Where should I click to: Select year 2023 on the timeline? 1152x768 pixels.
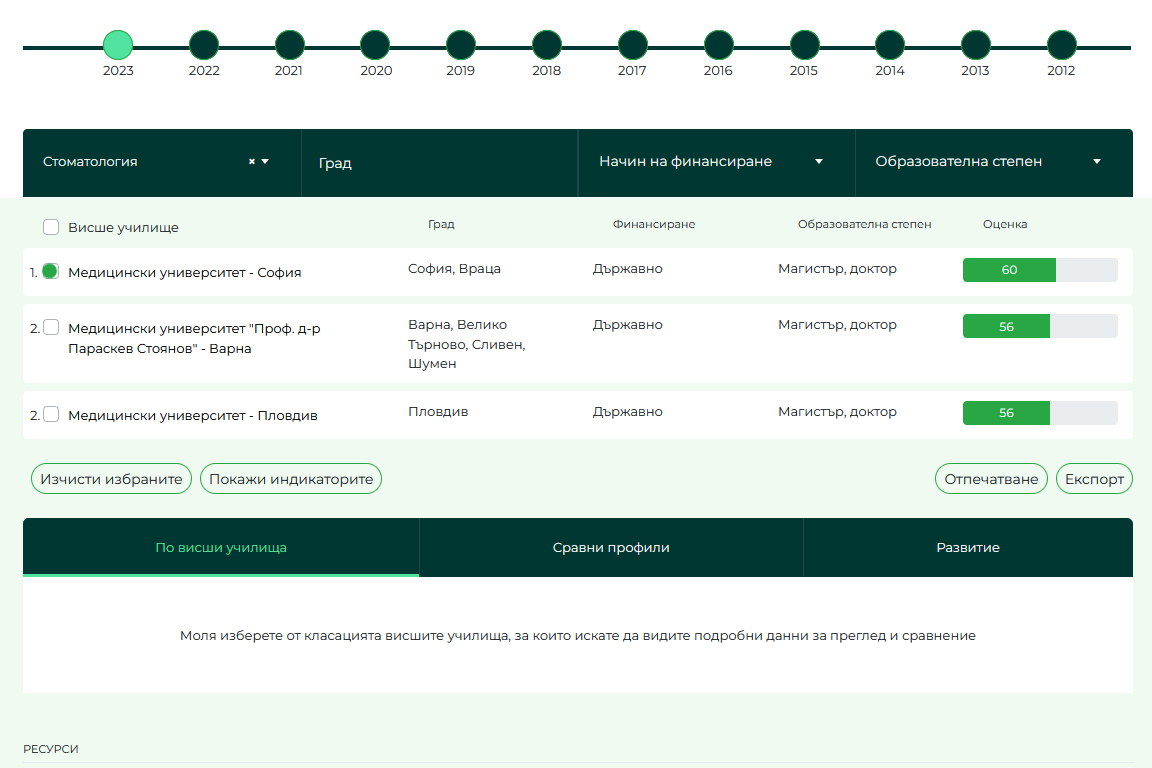[x=118, y=46]
